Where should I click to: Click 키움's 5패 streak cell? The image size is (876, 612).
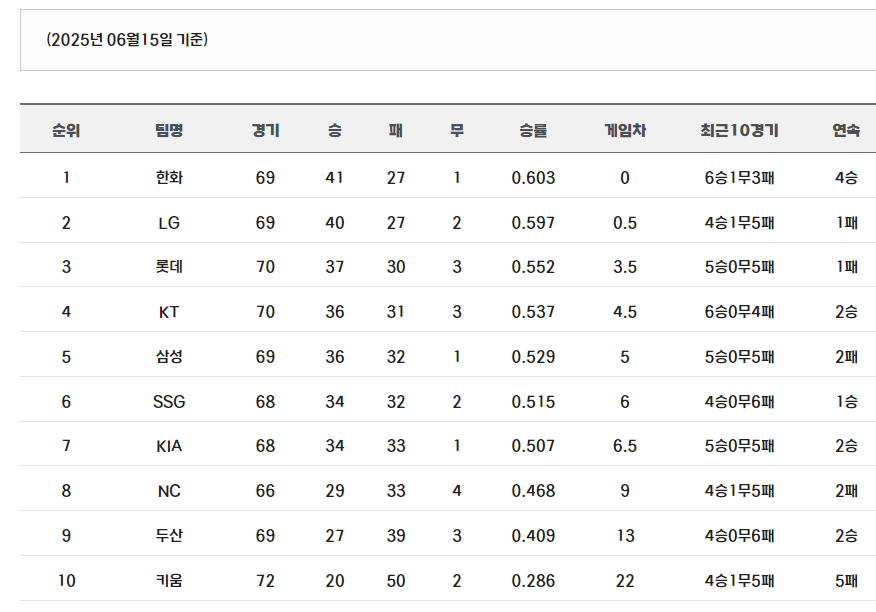(846, 581)
